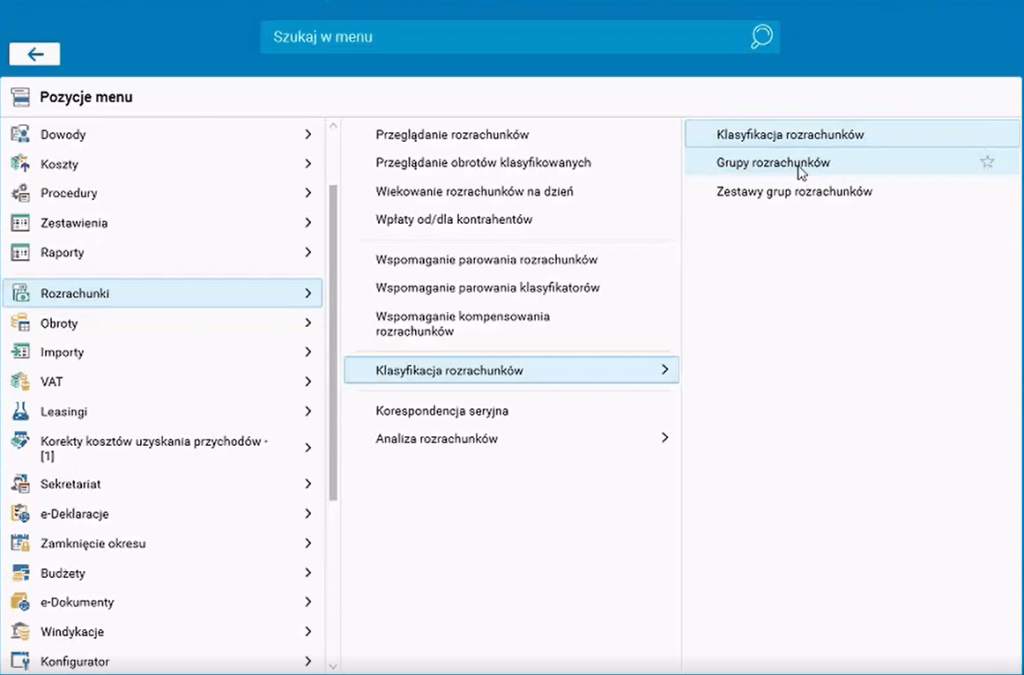Viewport: 1024px width, 675px height.
Task: Click the Zamknięcie okresu calendar icon
Action: point(20,543)
